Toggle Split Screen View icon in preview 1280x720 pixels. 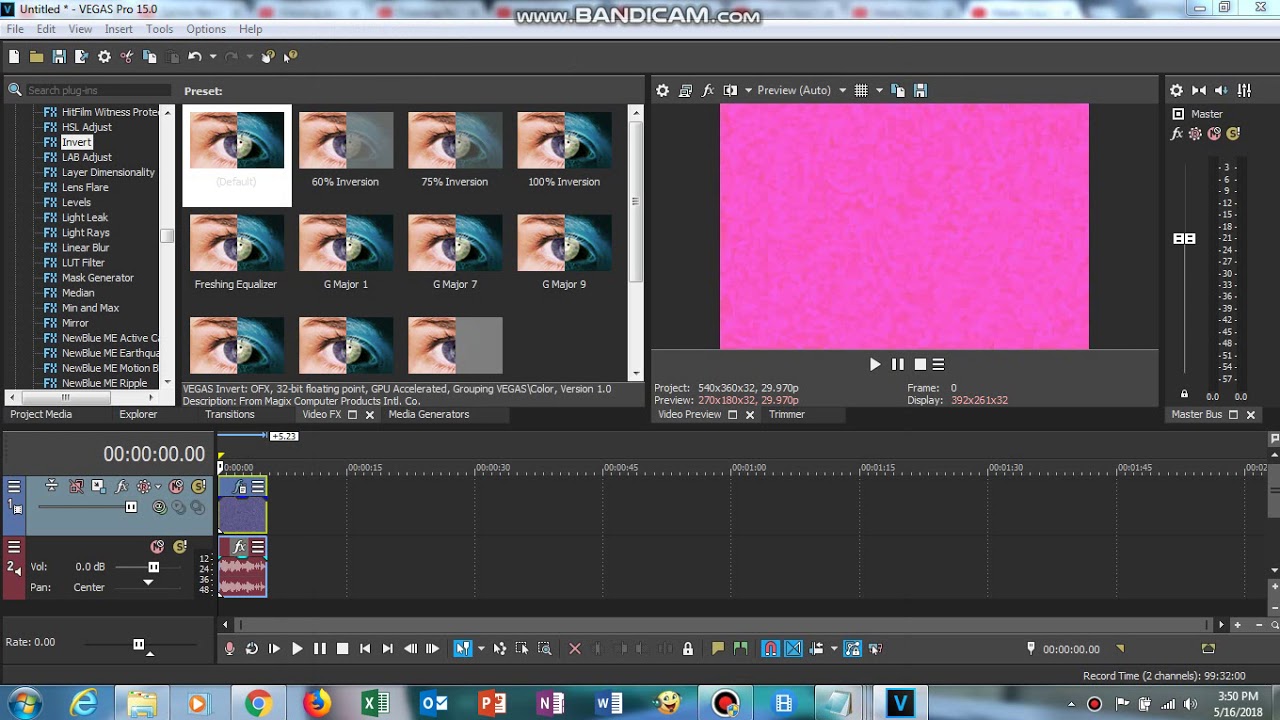pos(730,90)
